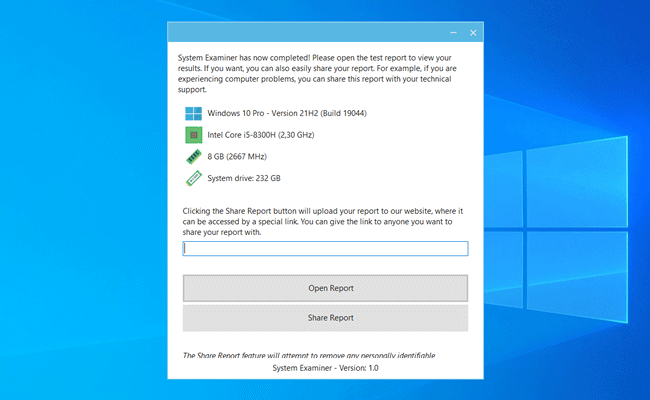
Task: Select the Intel Core i5-8300H text
Action: (x=261, y=135)
